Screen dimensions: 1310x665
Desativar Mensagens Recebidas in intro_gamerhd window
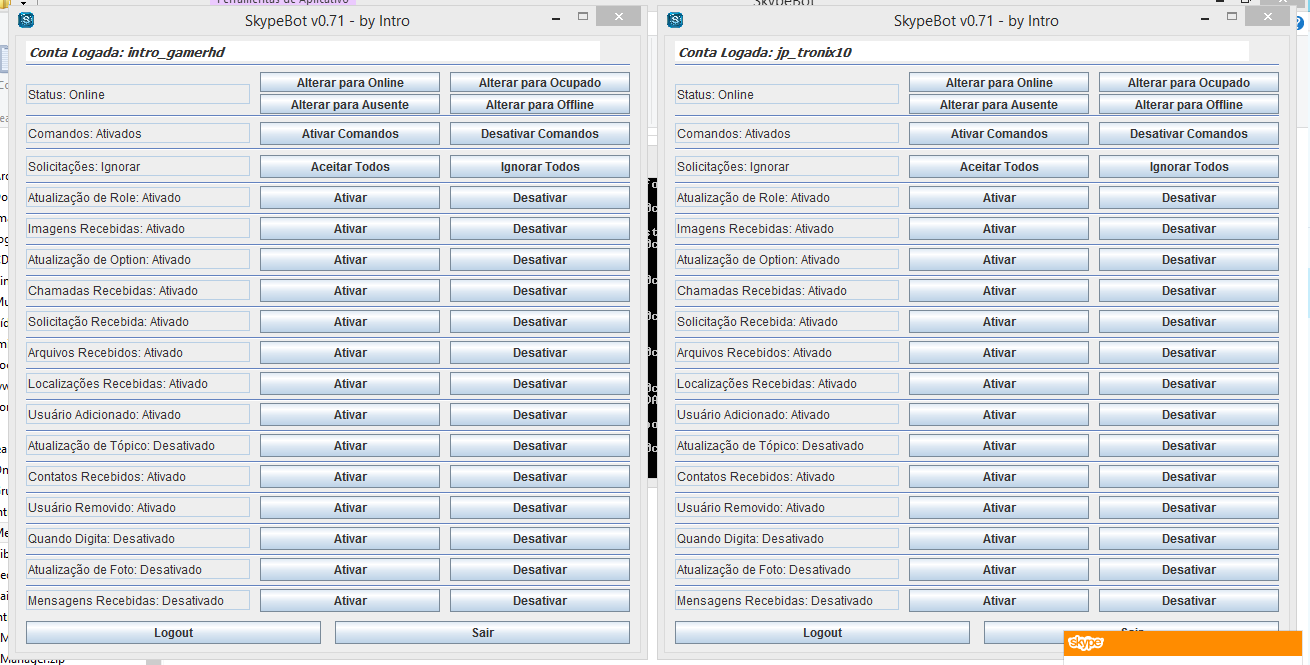540,600
